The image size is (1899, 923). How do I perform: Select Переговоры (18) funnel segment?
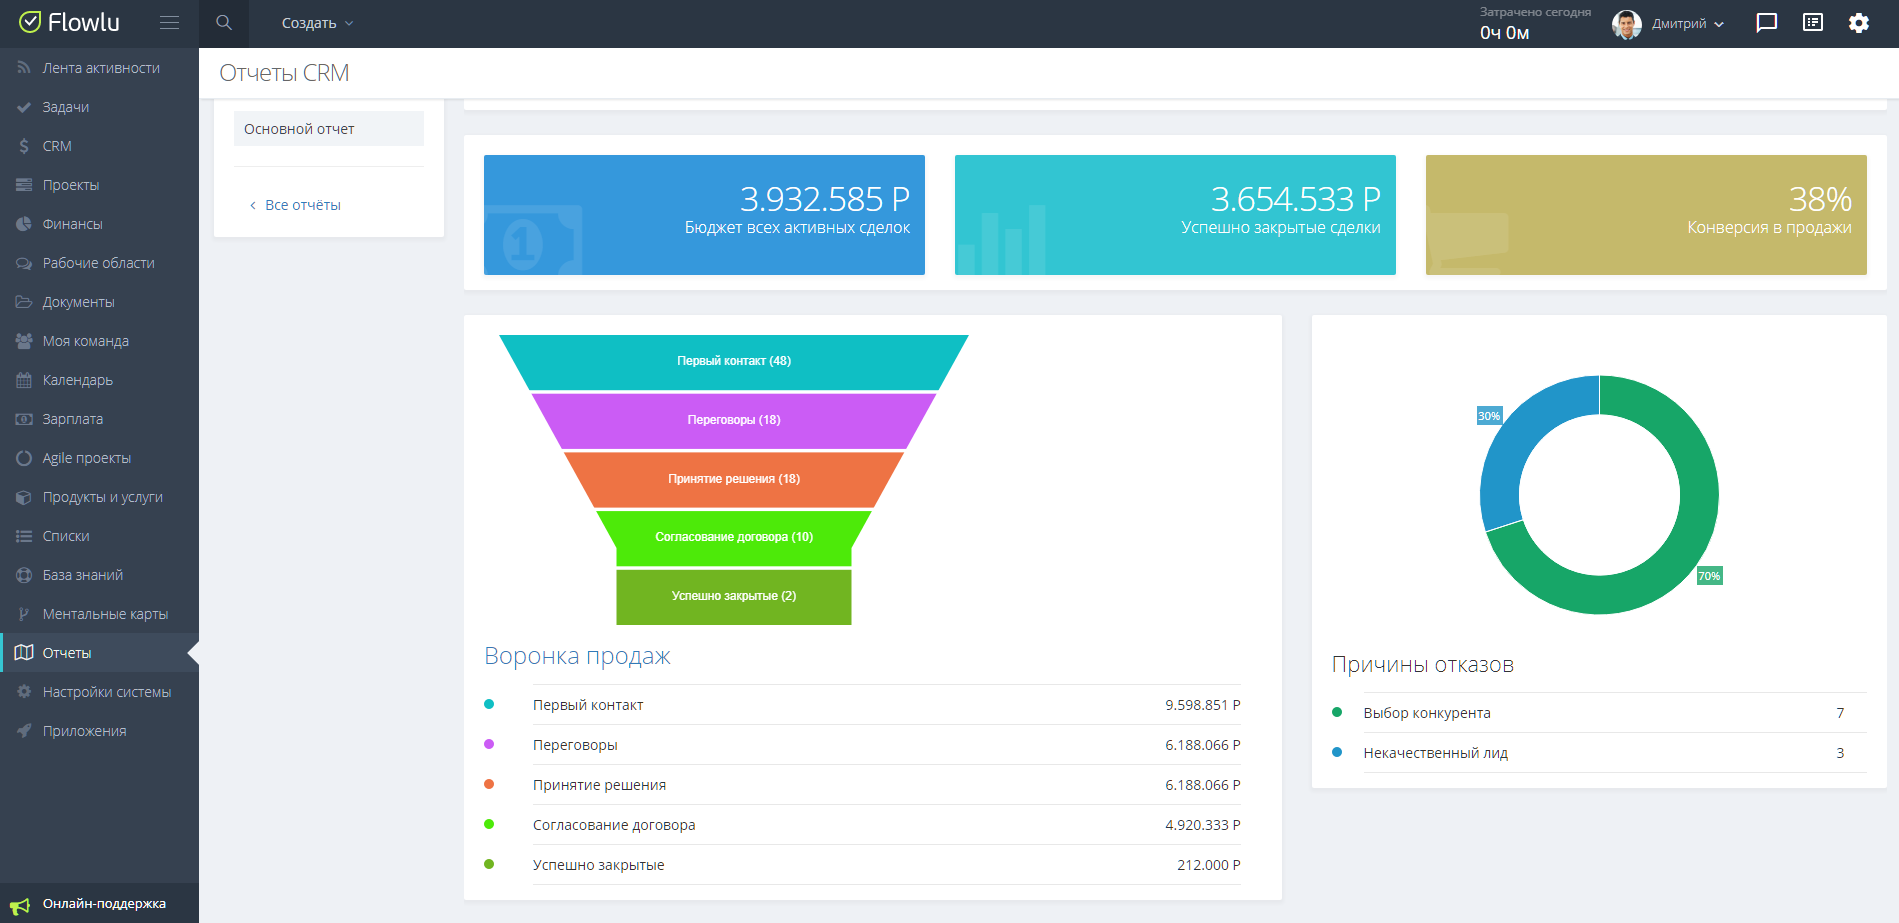(x=734, y=420)
